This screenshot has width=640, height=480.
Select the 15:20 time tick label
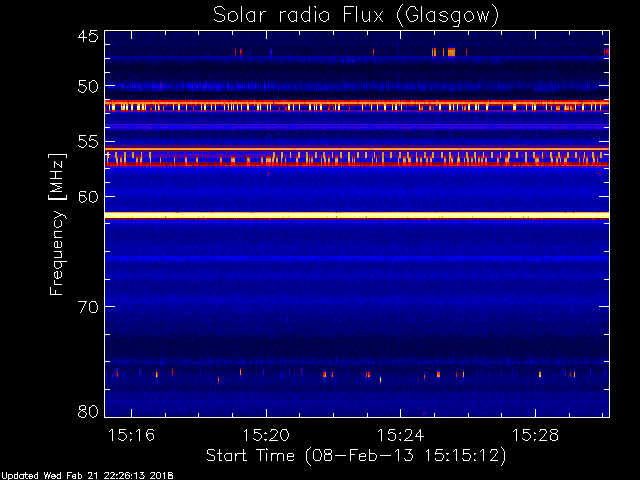266,435
